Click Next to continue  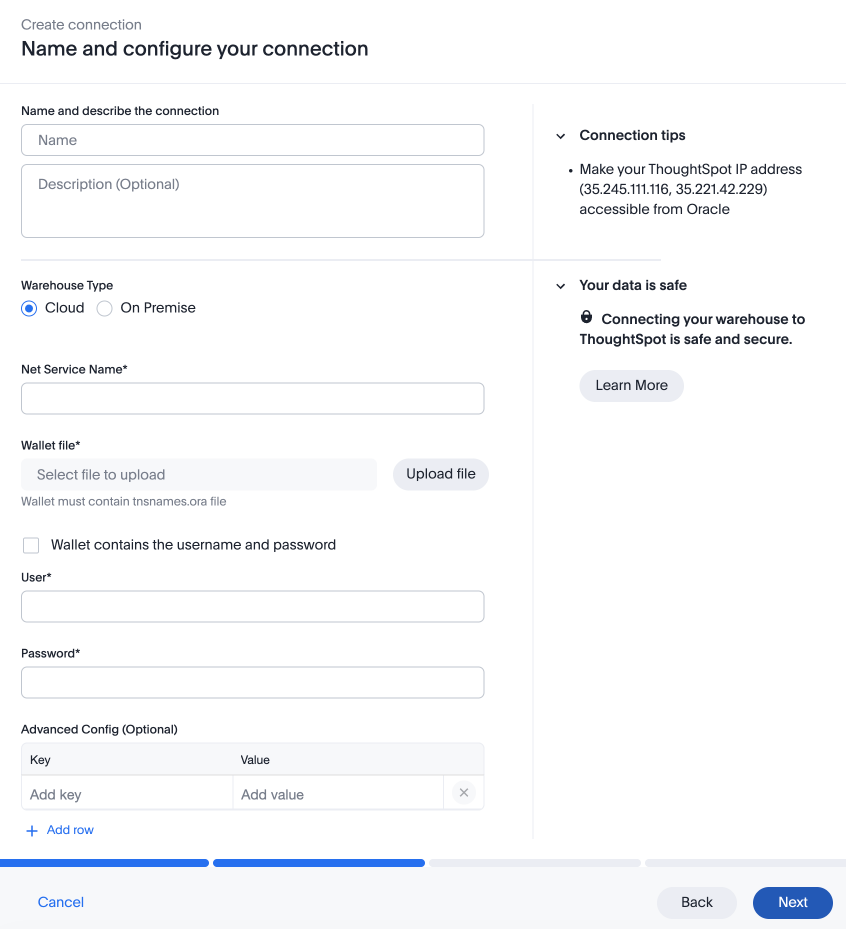[x=793, y=902]
